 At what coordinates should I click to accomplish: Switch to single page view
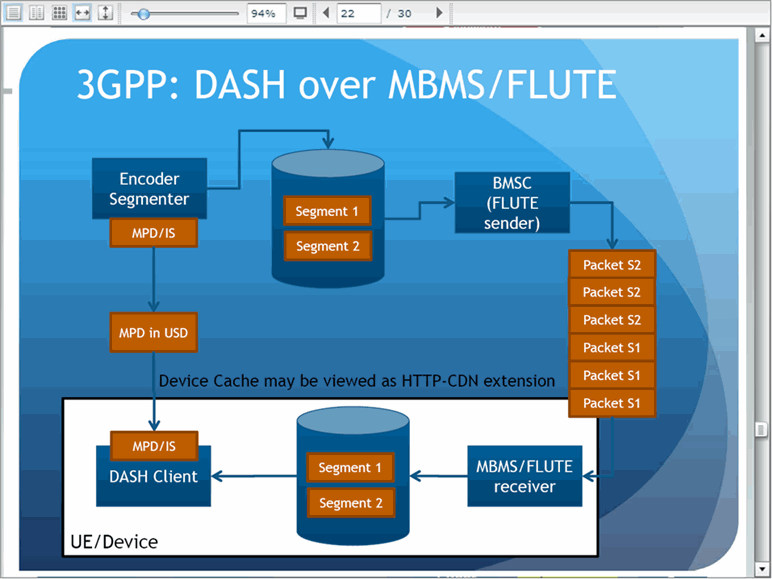(x=13, y=13)
